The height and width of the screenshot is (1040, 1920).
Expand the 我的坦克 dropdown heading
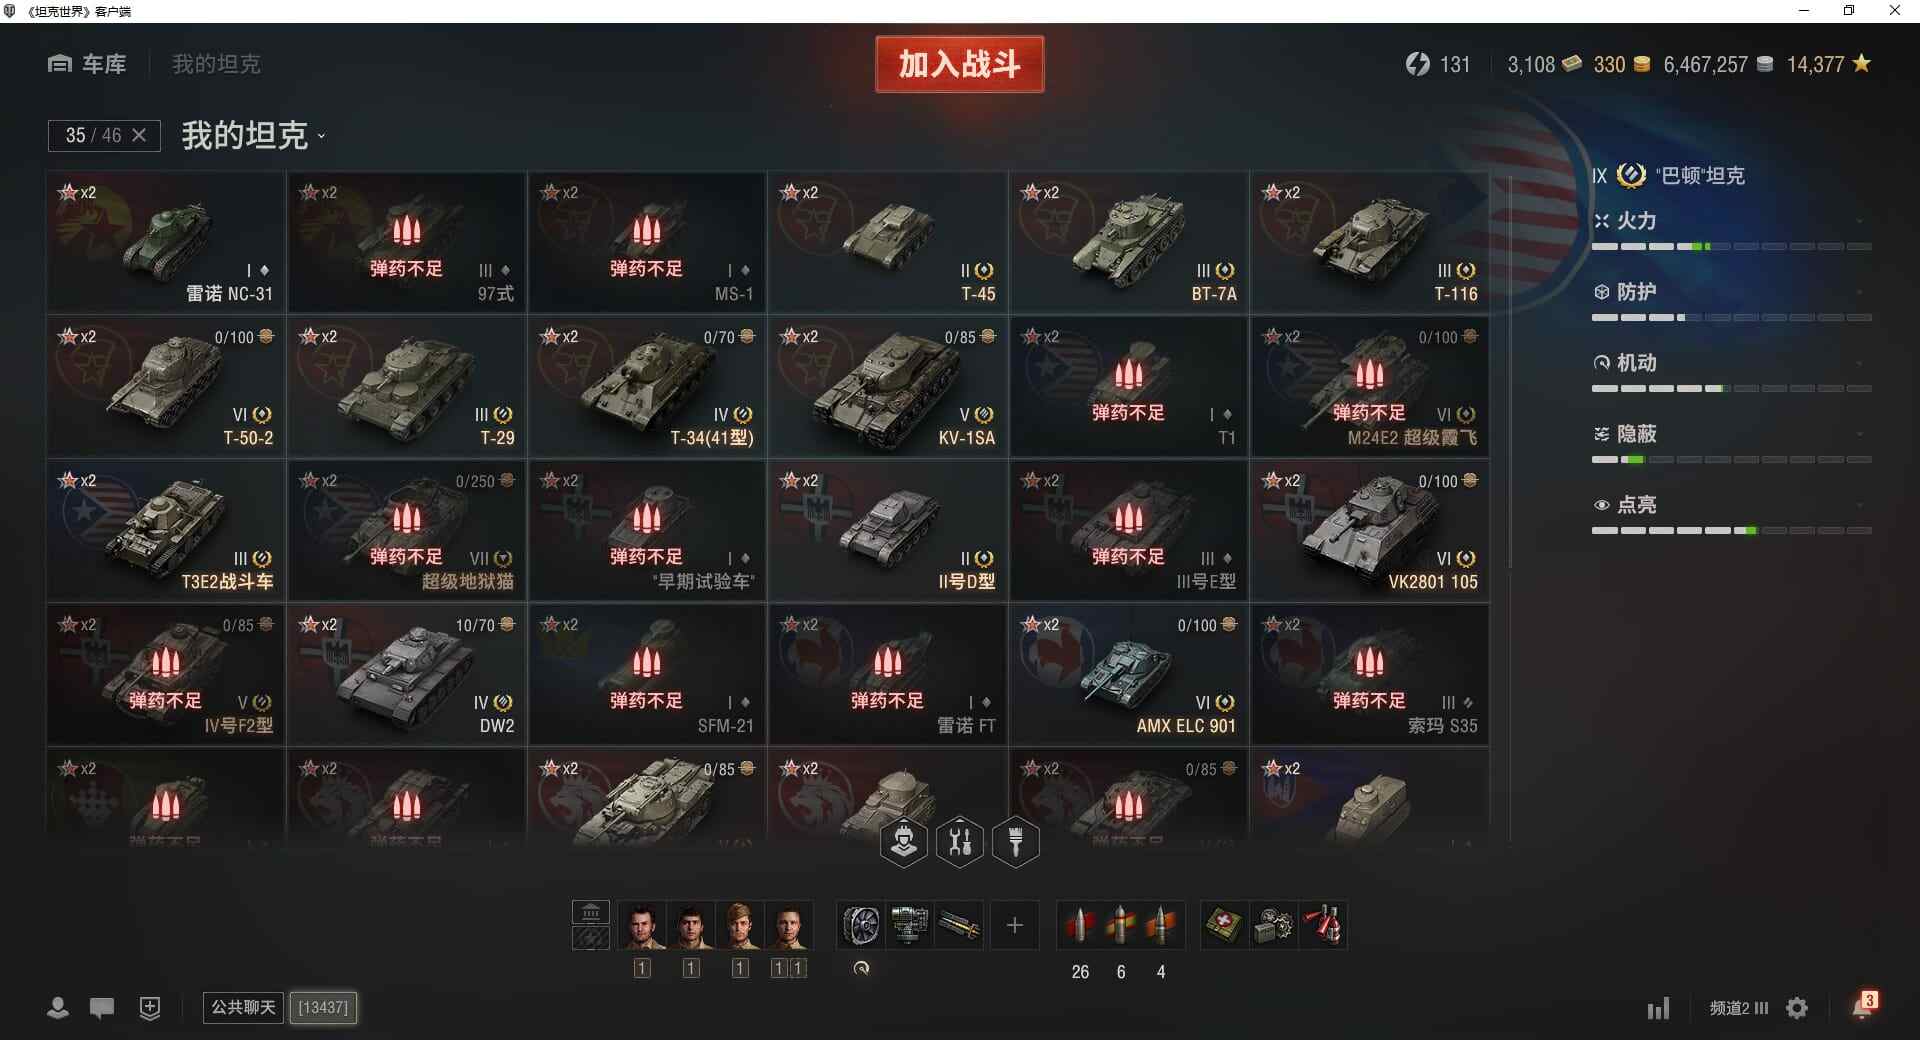[254, 135]
